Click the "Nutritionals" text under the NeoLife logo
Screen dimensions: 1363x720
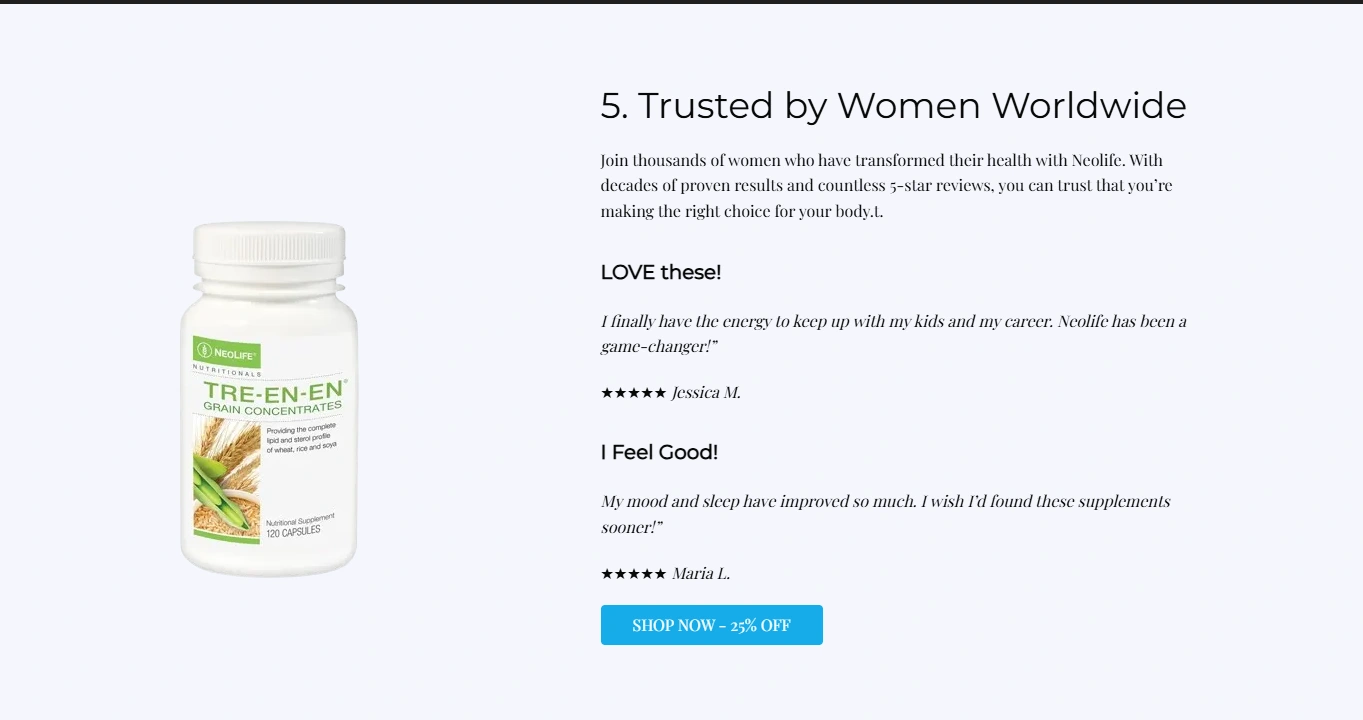227,372
